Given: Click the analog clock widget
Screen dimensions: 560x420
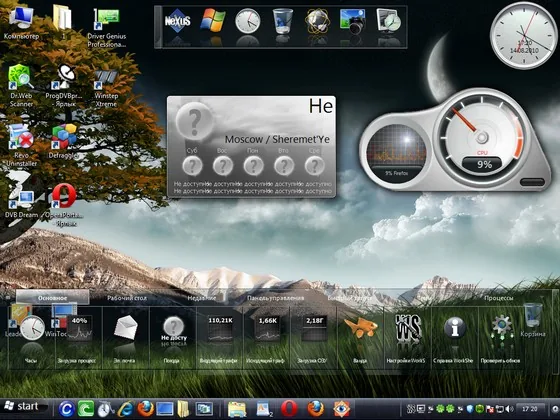Looking at the screenshot, I should 524,35.
